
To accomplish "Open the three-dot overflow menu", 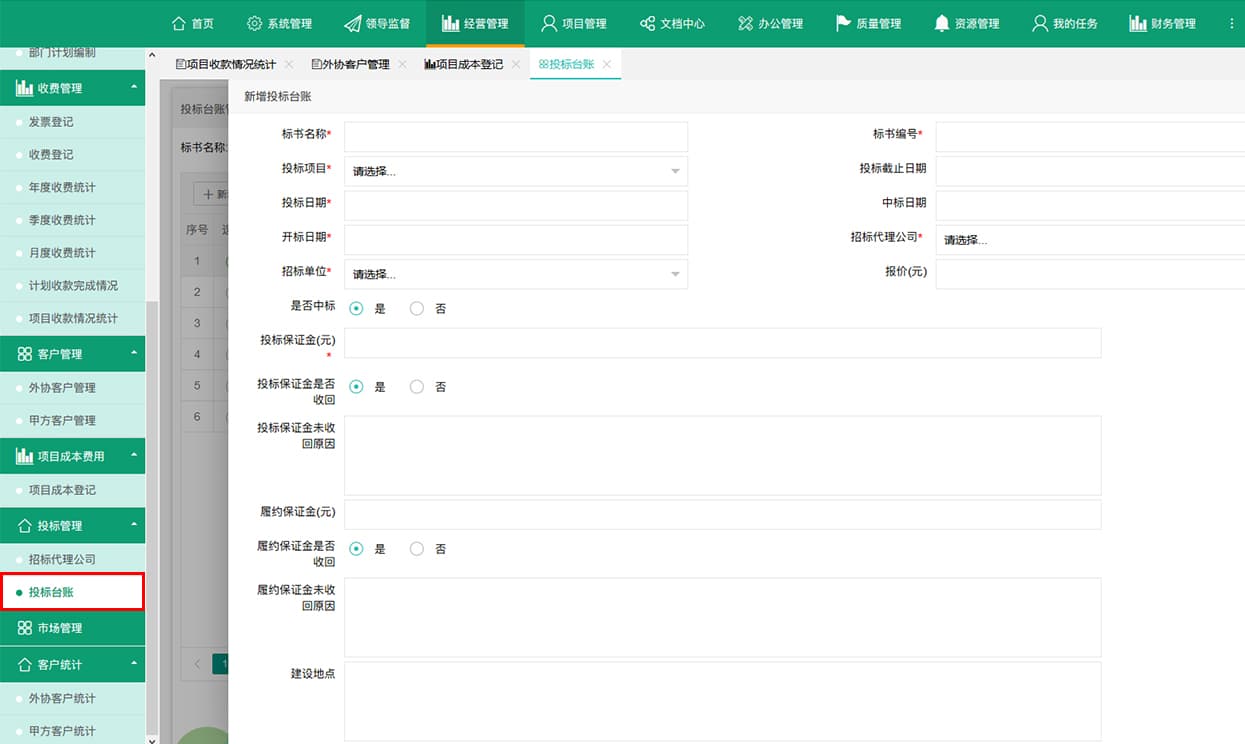I will [1231, 23].
